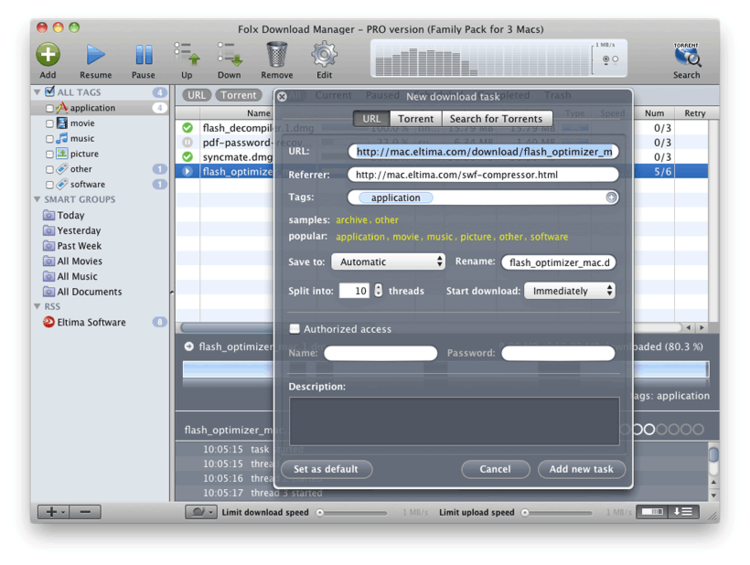Adjust the Limit download speed slider
The height and width of the screenshot is (565, 750).
(x=320, y=513)
